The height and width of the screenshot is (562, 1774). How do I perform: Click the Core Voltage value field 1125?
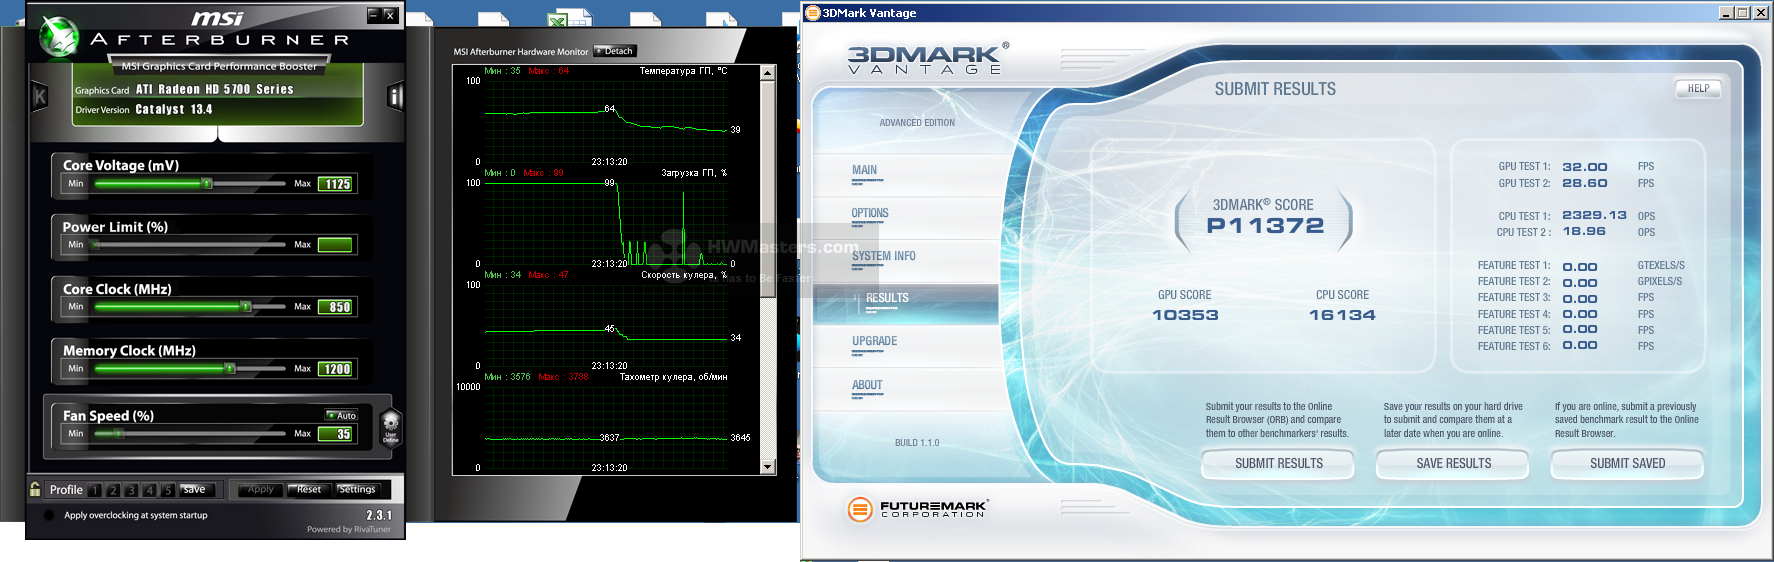point(336,184)
